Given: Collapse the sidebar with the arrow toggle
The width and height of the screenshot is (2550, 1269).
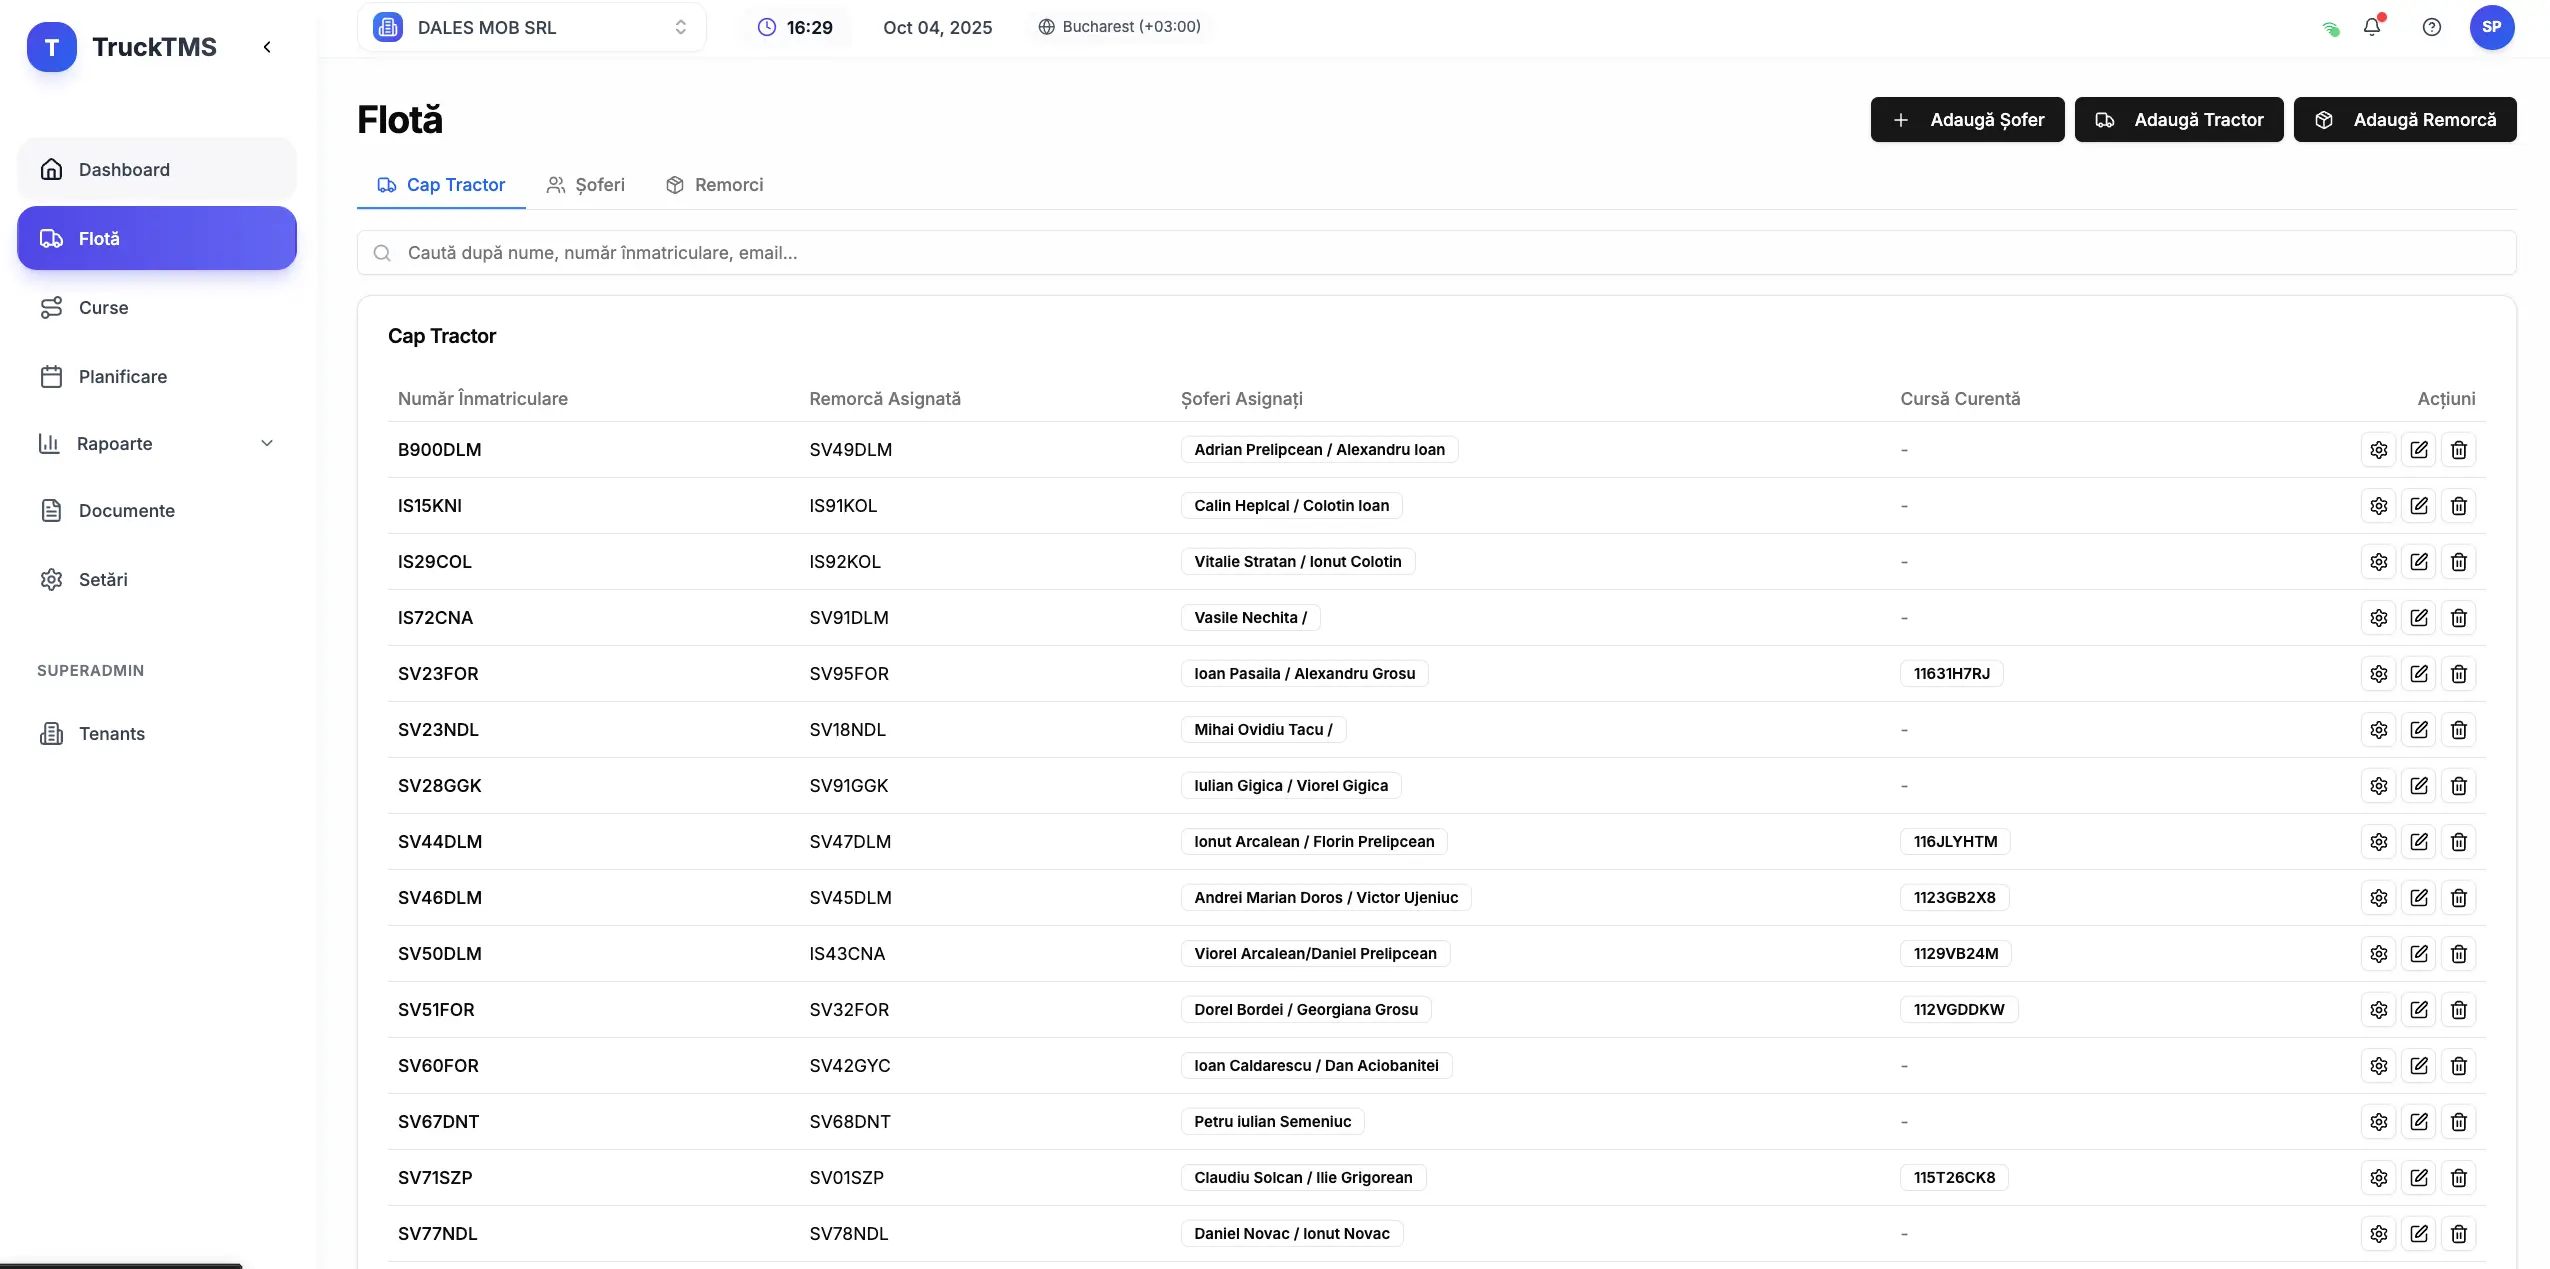Looking at the screenshot, I should tap(267, 46).
